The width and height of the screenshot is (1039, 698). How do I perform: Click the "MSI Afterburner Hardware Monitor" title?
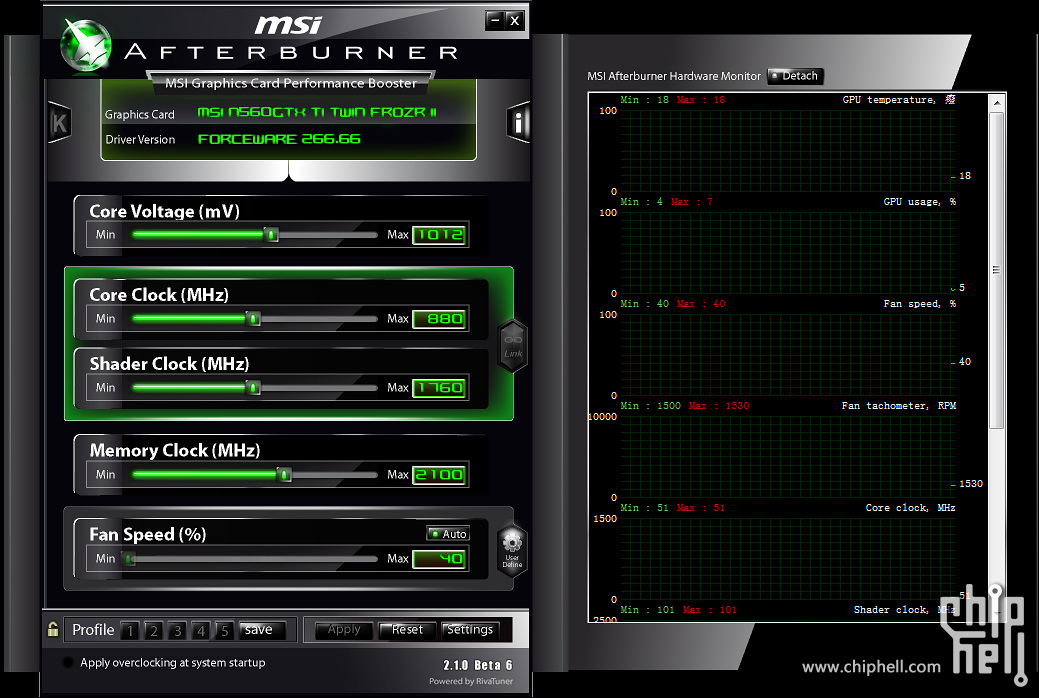pyautogui.click(x=674, y=76)
